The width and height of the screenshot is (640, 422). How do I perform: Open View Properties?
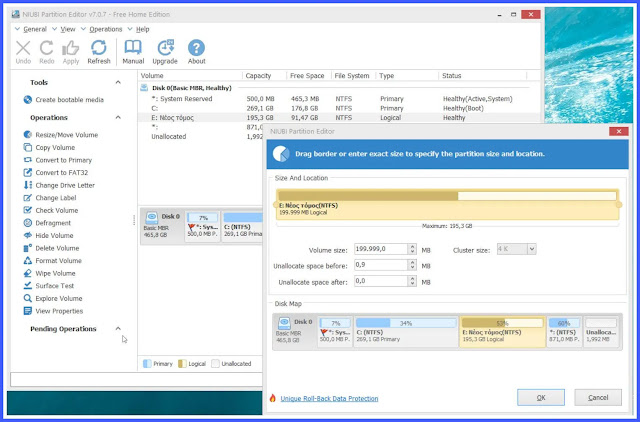(53, 311)
